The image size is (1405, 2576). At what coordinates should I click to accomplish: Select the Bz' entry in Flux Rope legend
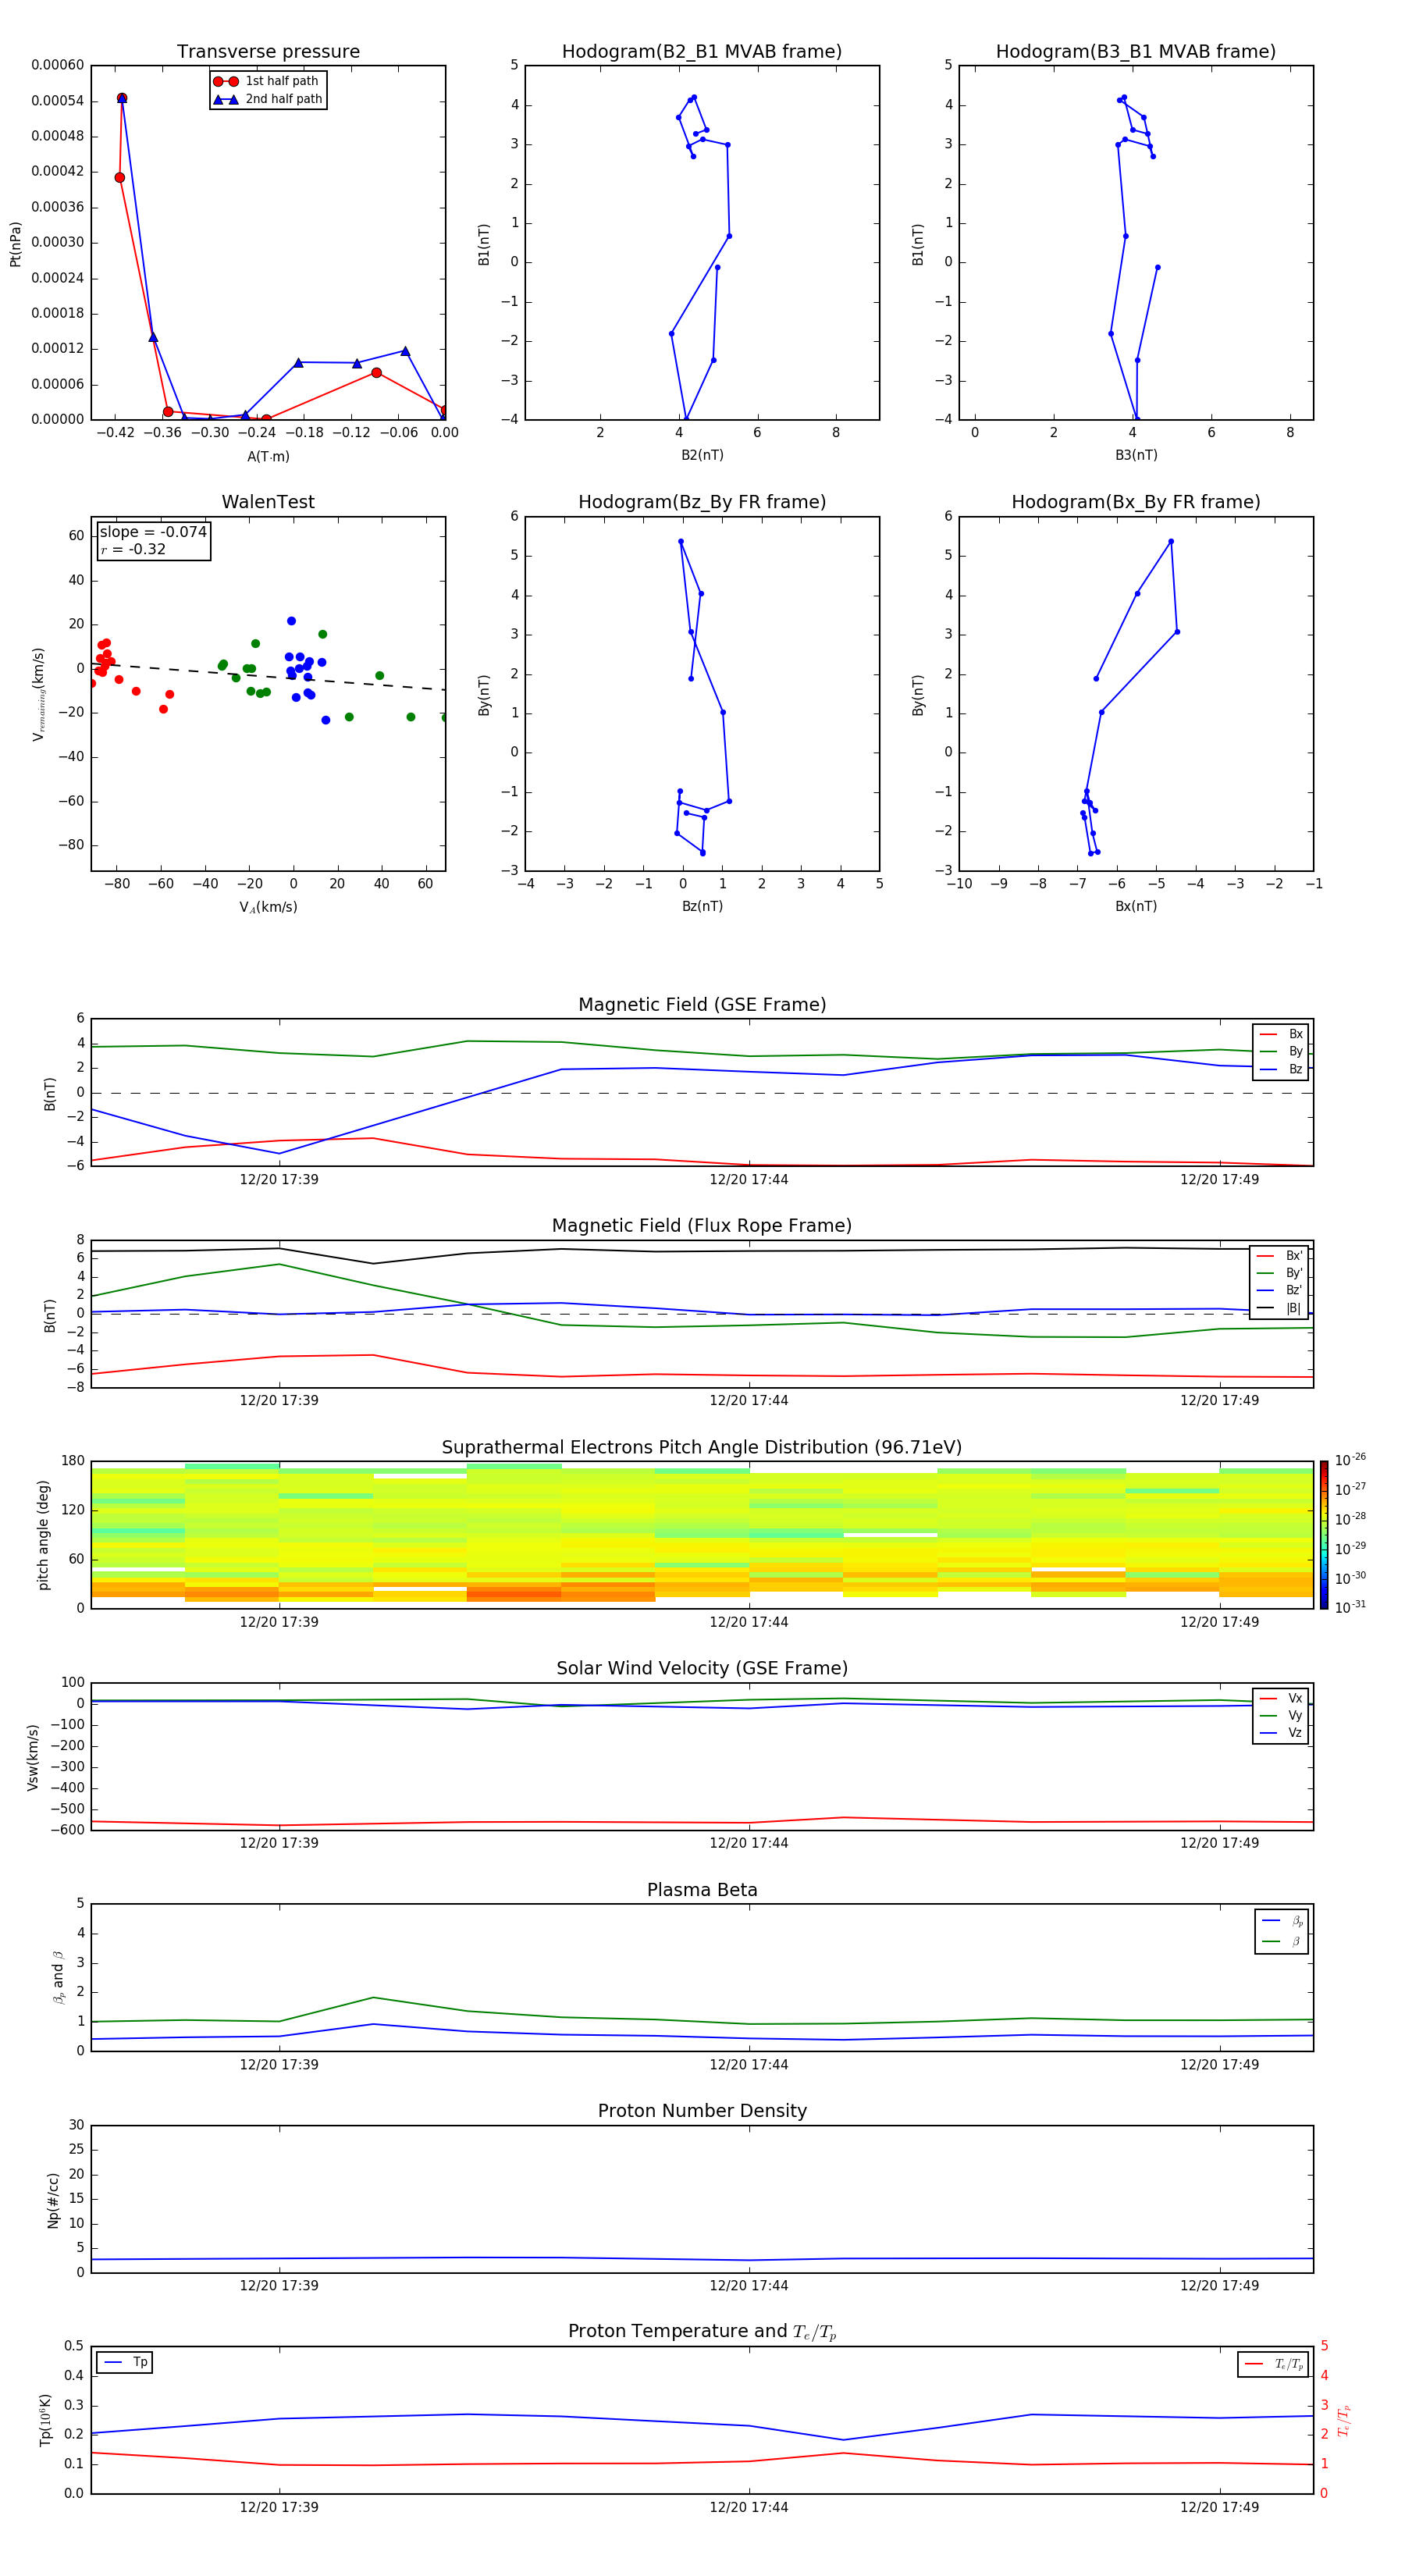click(1279, 1290)
